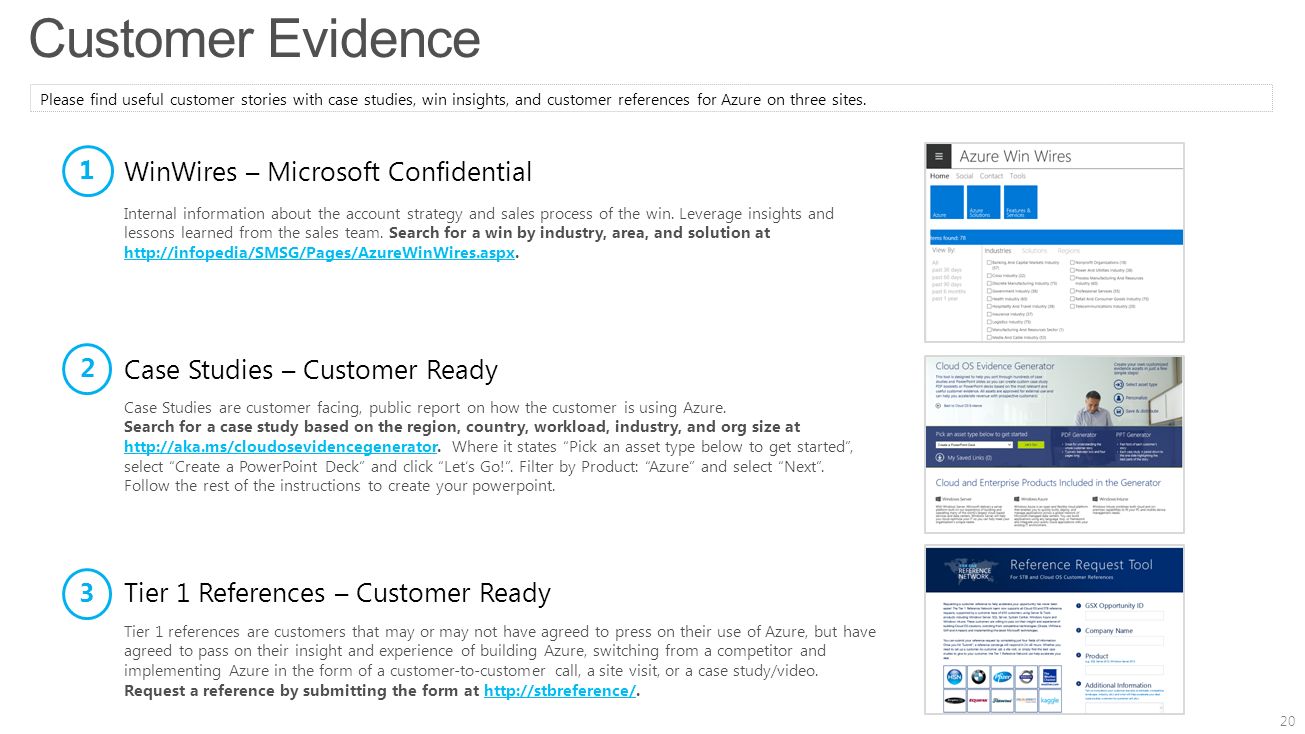The width and height of the screenshot is (1305, 734).
Task: Switch to the Regions filter tab
Action: [1068, 251]
